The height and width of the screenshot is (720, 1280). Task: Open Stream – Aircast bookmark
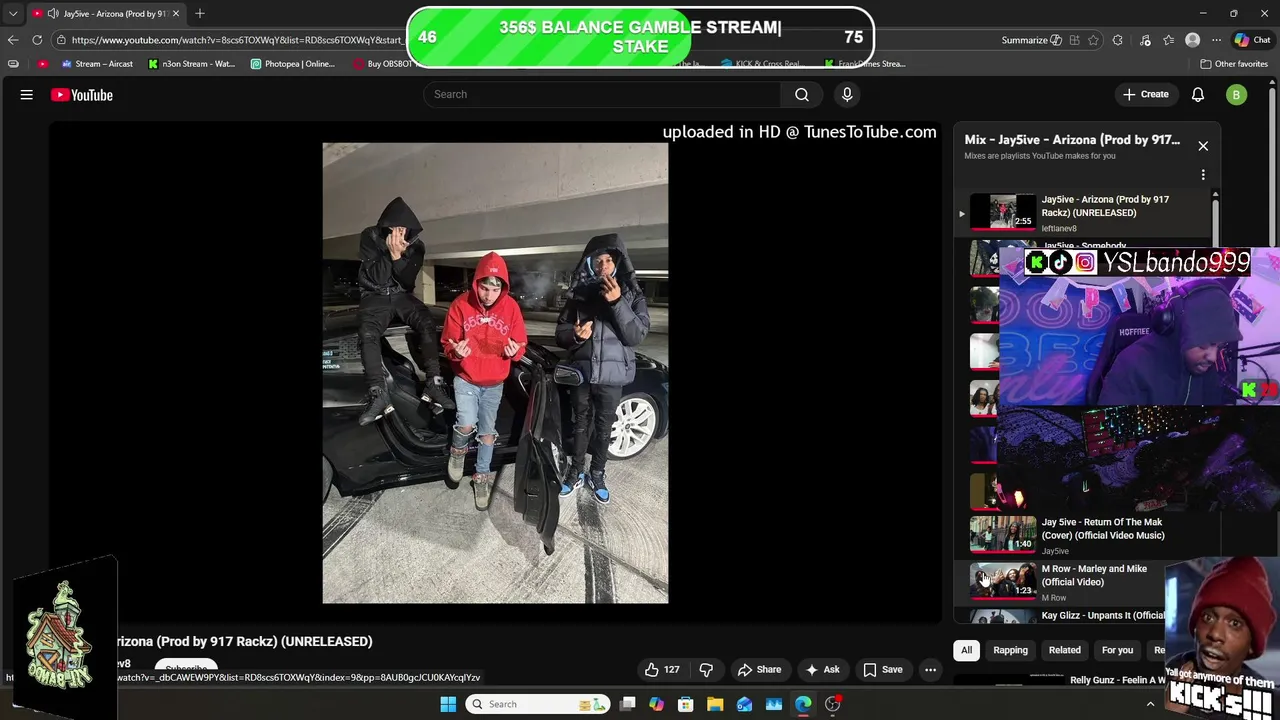(x=97, y=64)
